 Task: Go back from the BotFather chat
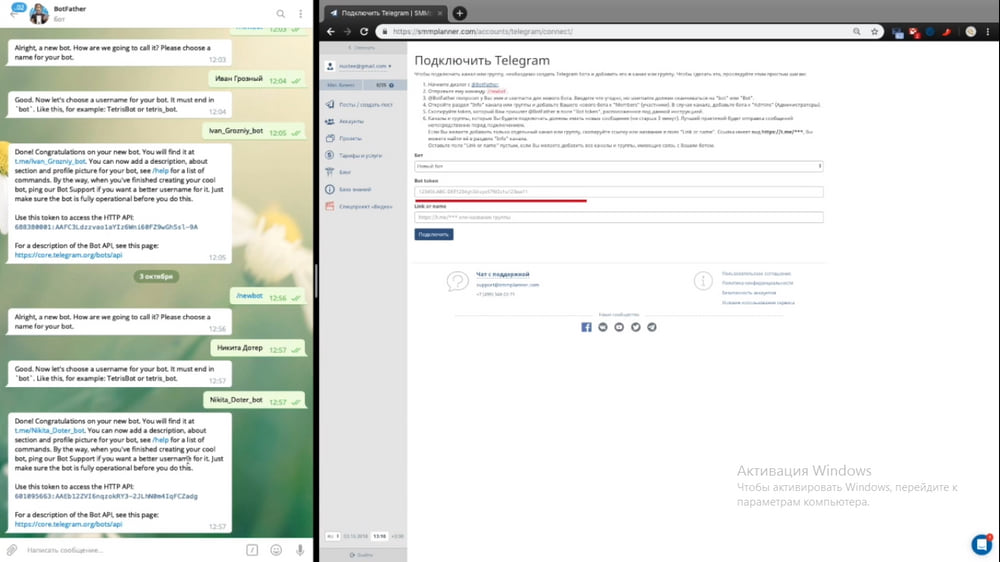(13, 13)
